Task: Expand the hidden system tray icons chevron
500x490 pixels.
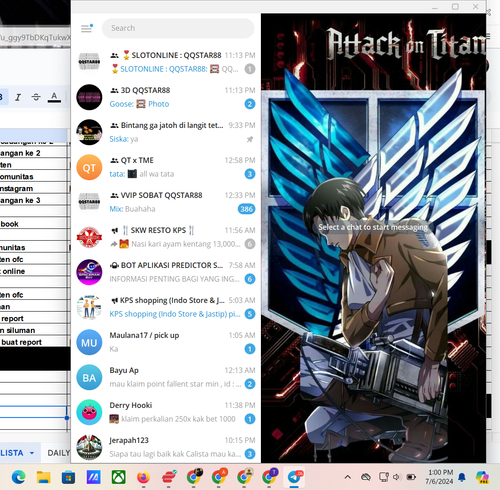Action: point(348,477)
